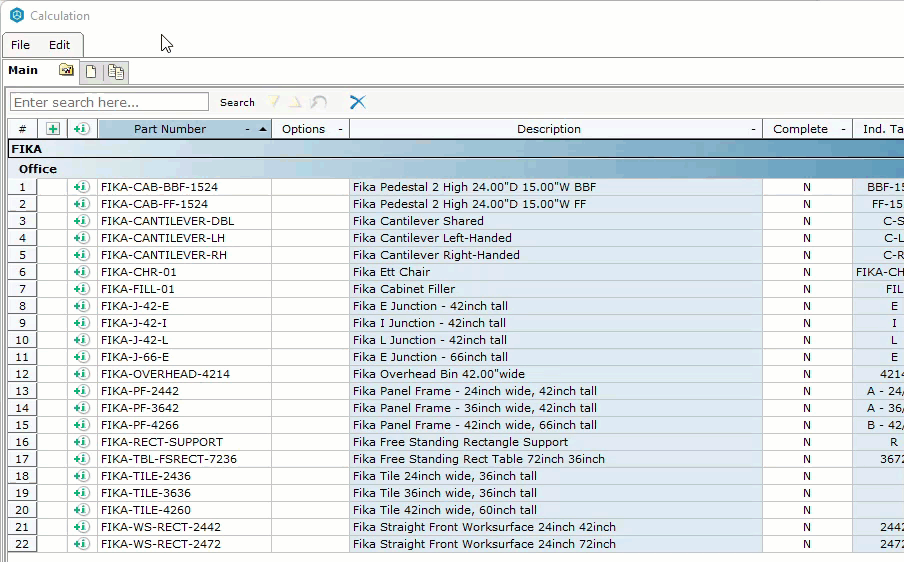Click info icon for FIKA-TBL-FSRECT-7236
Screen dimensions: 904x562
[x=82, y=459]
